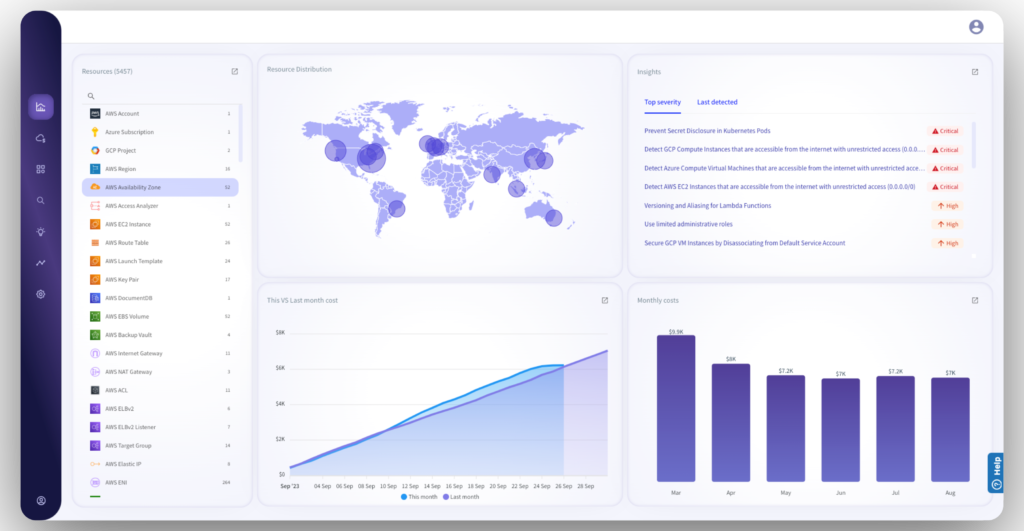
Task: Expand the Resources panel in new view
Action: (x=234, y=72)
